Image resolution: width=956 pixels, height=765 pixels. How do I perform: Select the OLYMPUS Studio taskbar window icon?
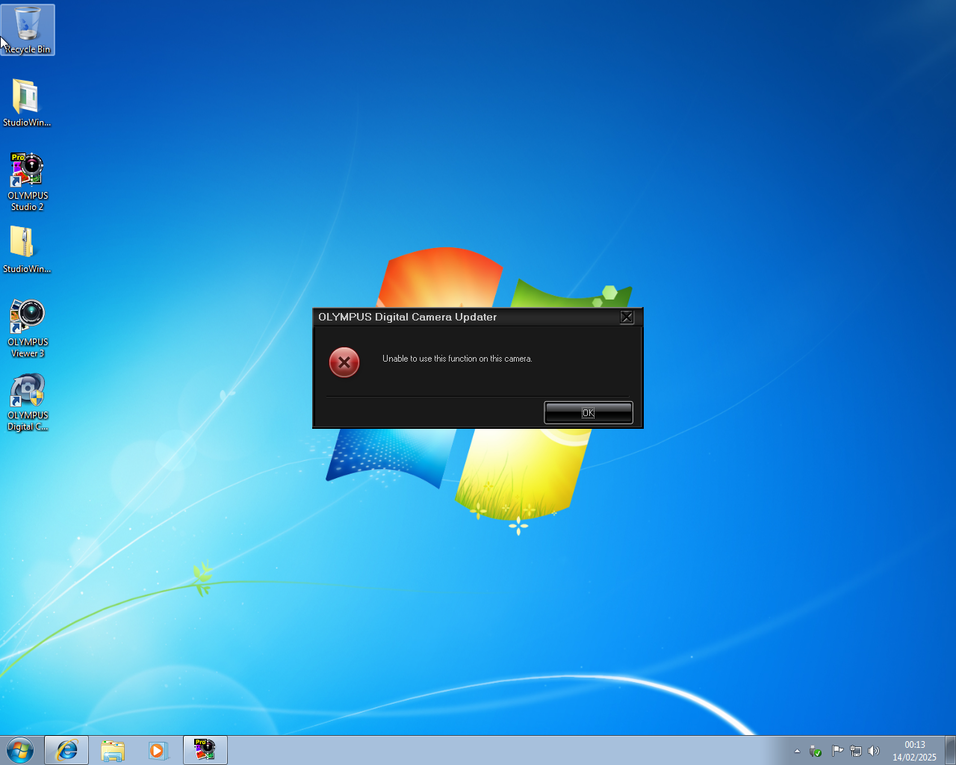pyautogui.click(x=204, y=750)
